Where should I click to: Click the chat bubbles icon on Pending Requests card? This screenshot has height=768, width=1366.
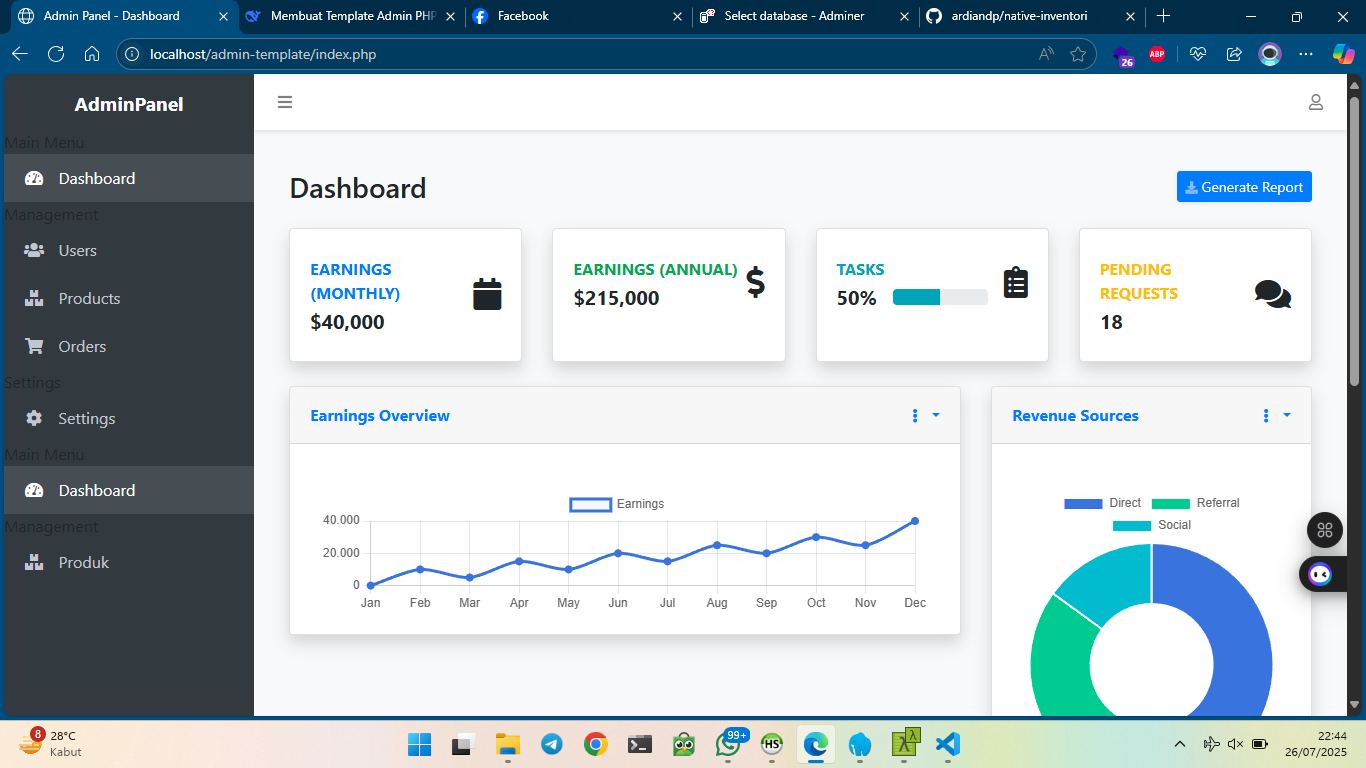1273,295
